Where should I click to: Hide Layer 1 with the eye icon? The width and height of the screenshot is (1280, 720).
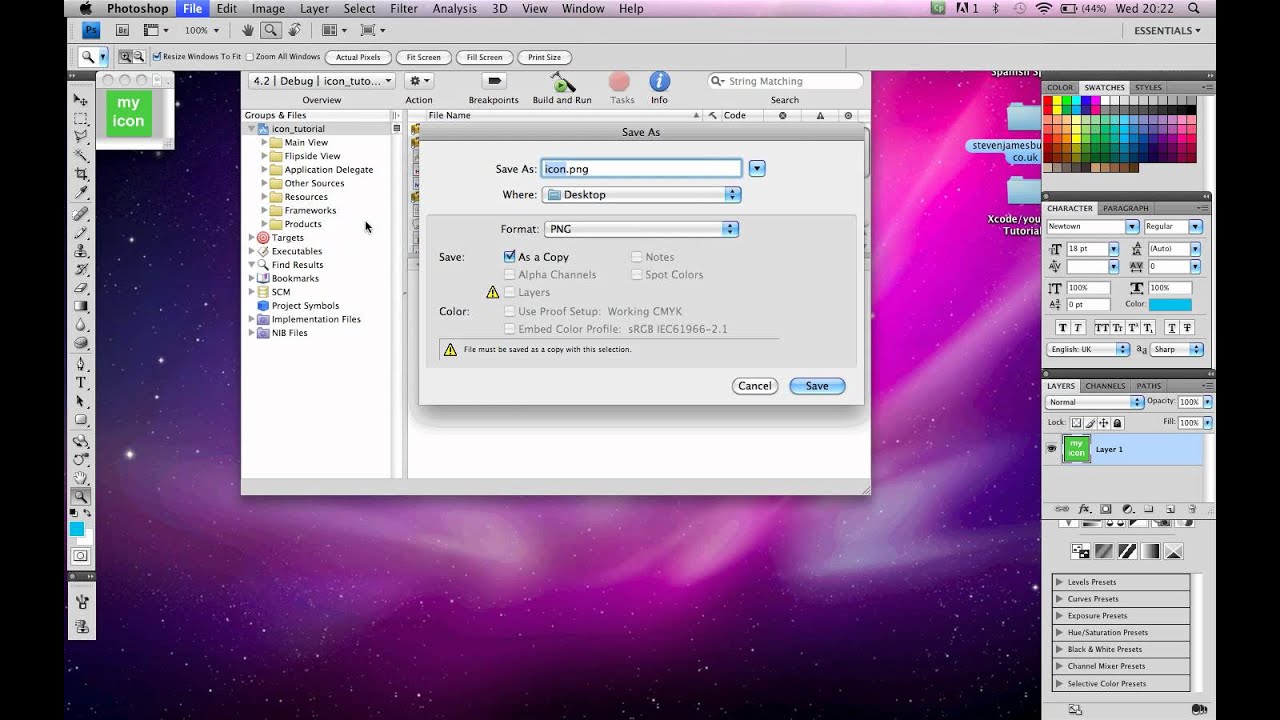[1051, 449]
